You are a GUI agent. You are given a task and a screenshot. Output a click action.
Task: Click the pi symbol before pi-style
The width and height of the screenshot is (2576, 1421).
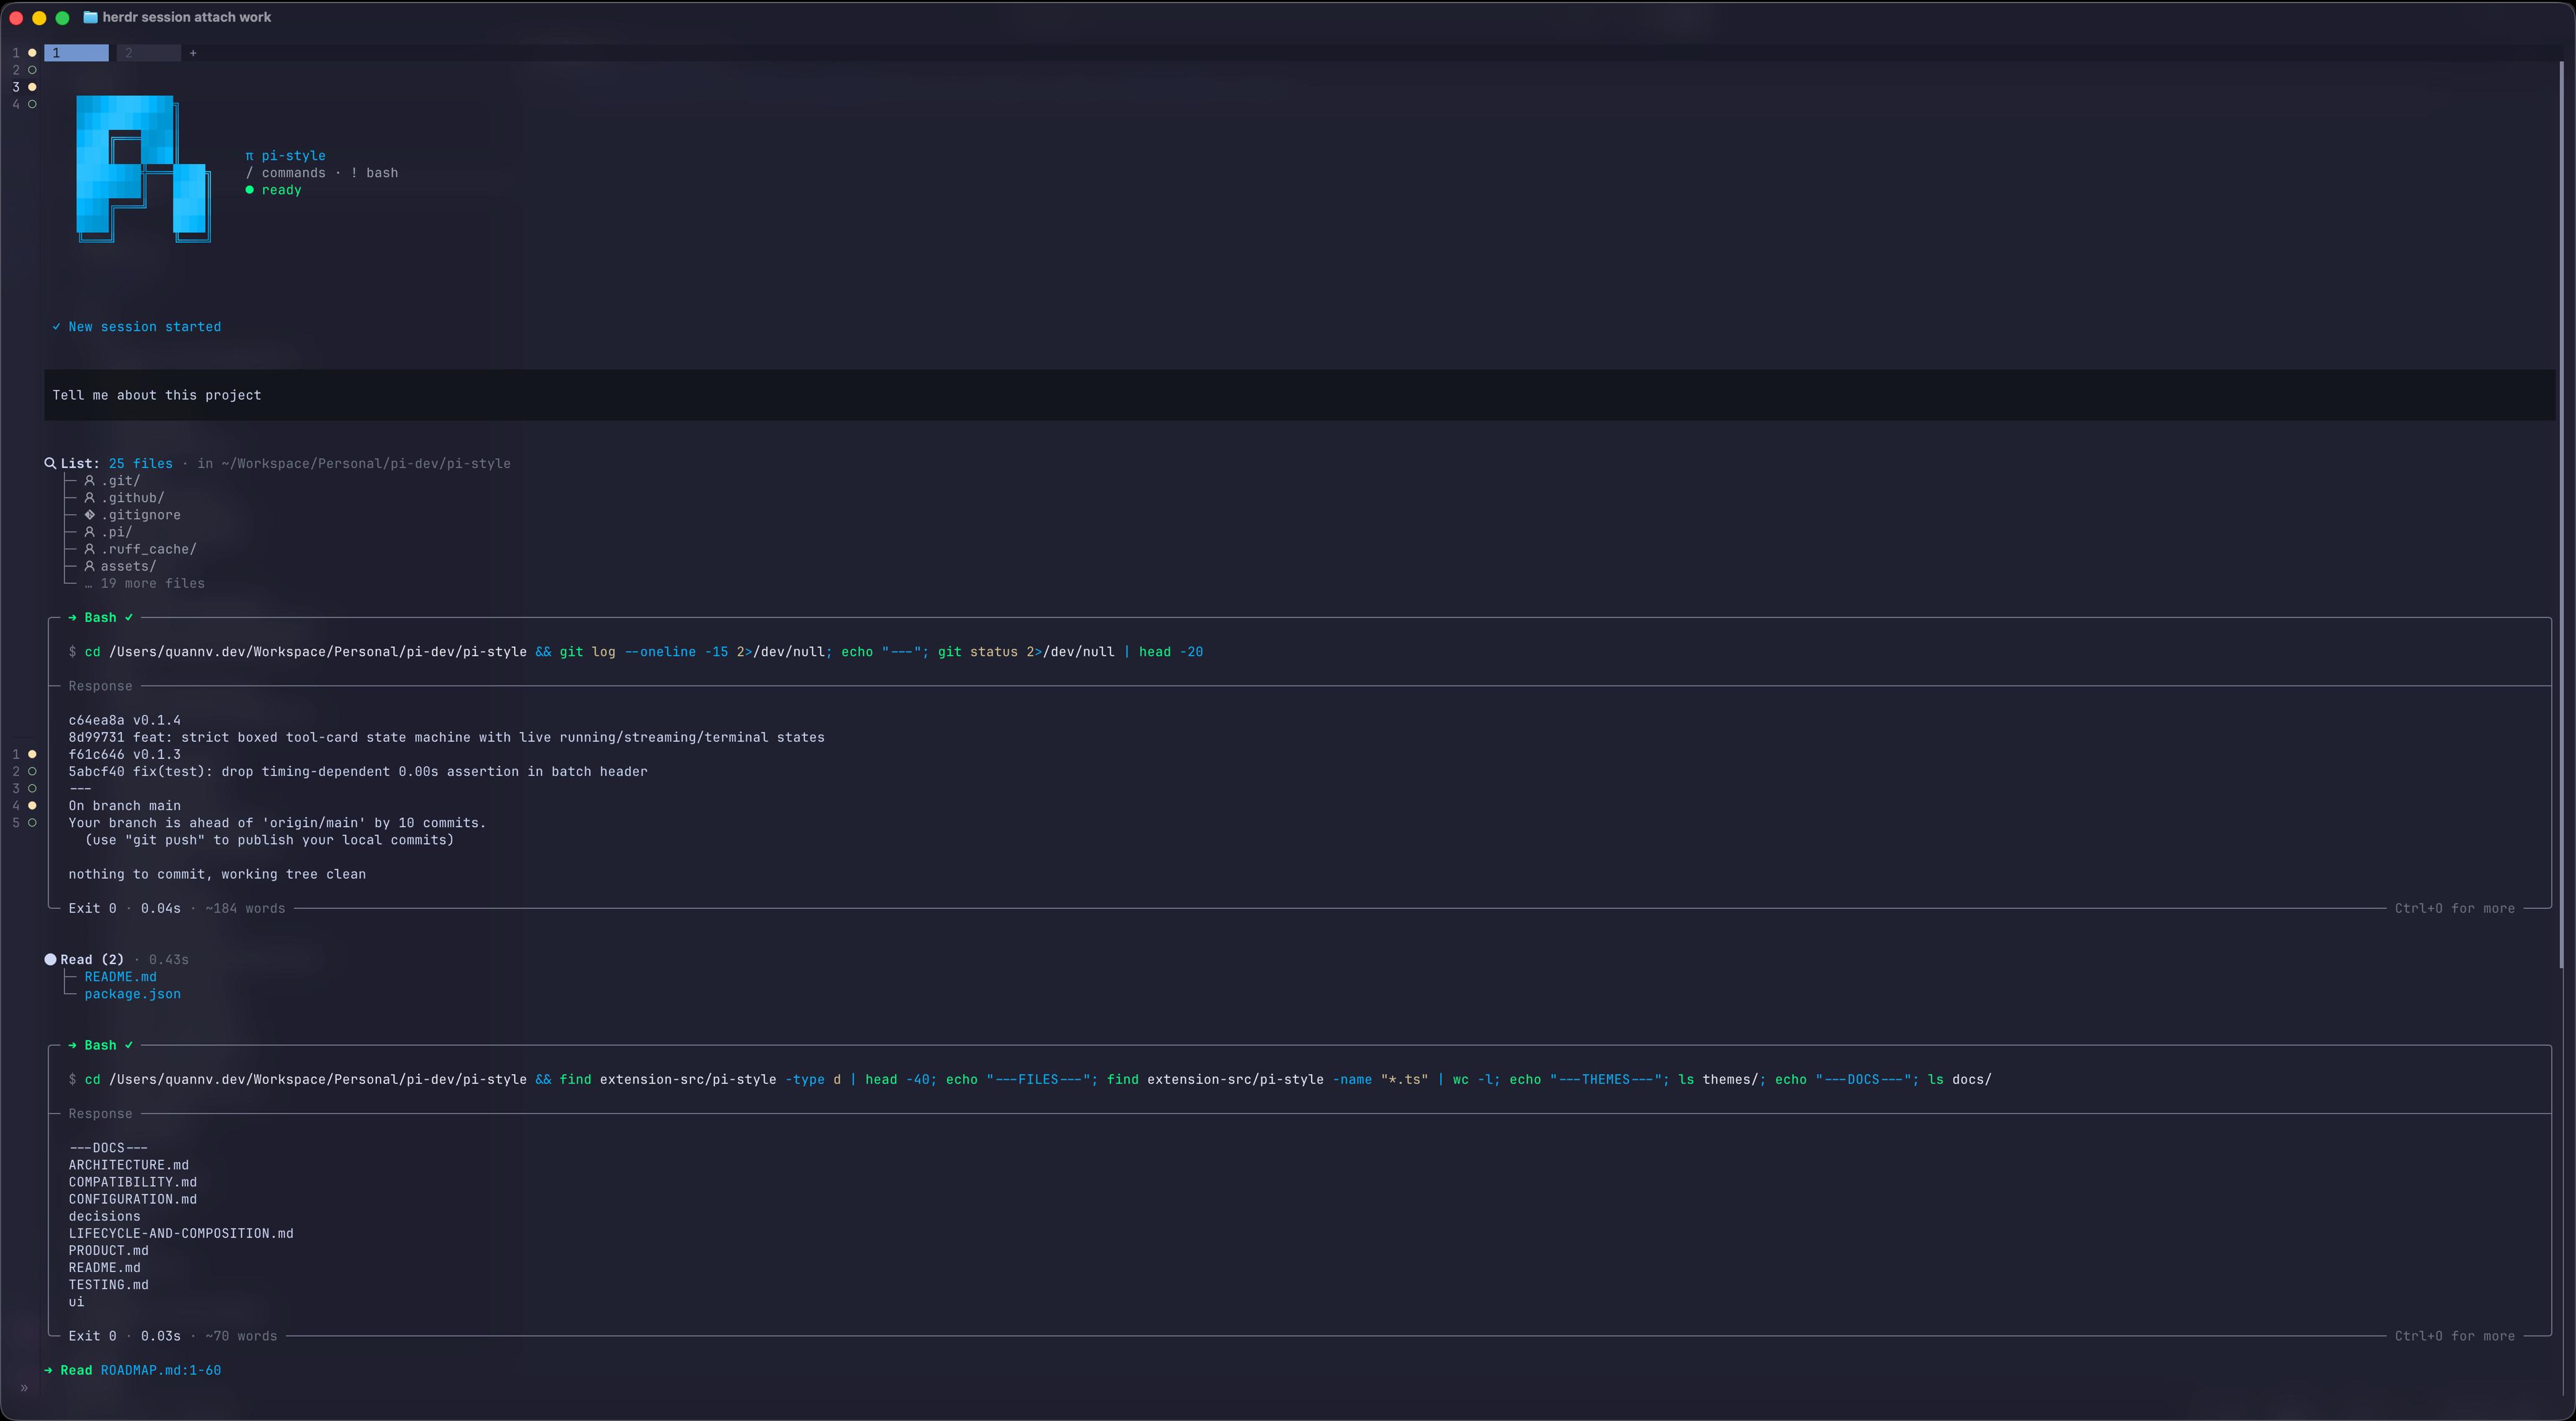[250, 156]
